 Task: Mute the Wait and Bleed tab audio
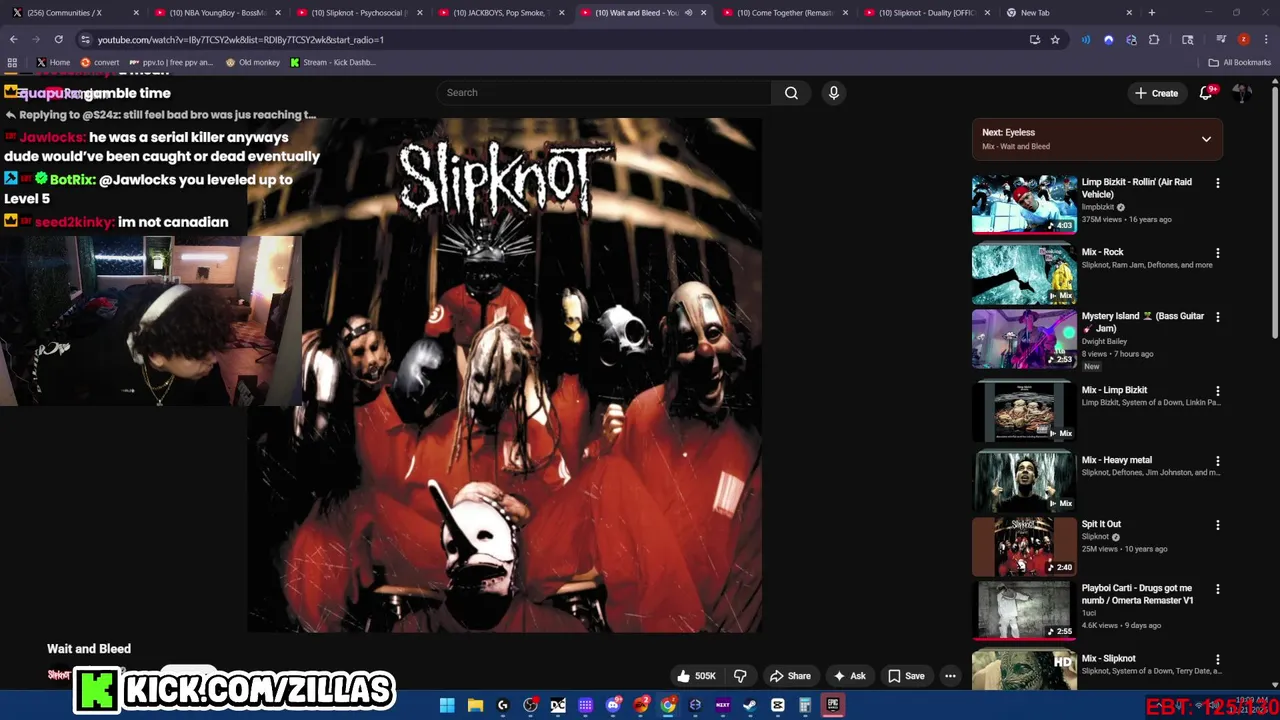click(x=688, y=13)
